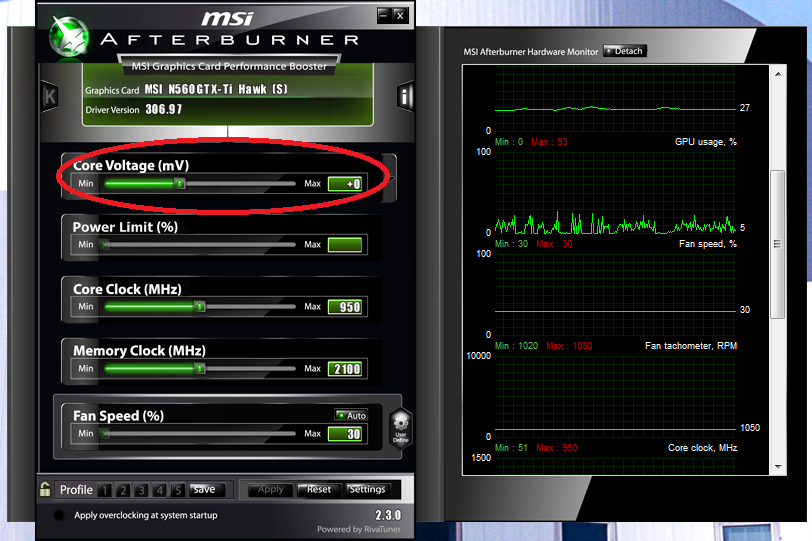The image size is (812, 541).
Task: Click hardware monitor scrollbar up arrow
Action: pyautogui.click(x=778, y=74)
